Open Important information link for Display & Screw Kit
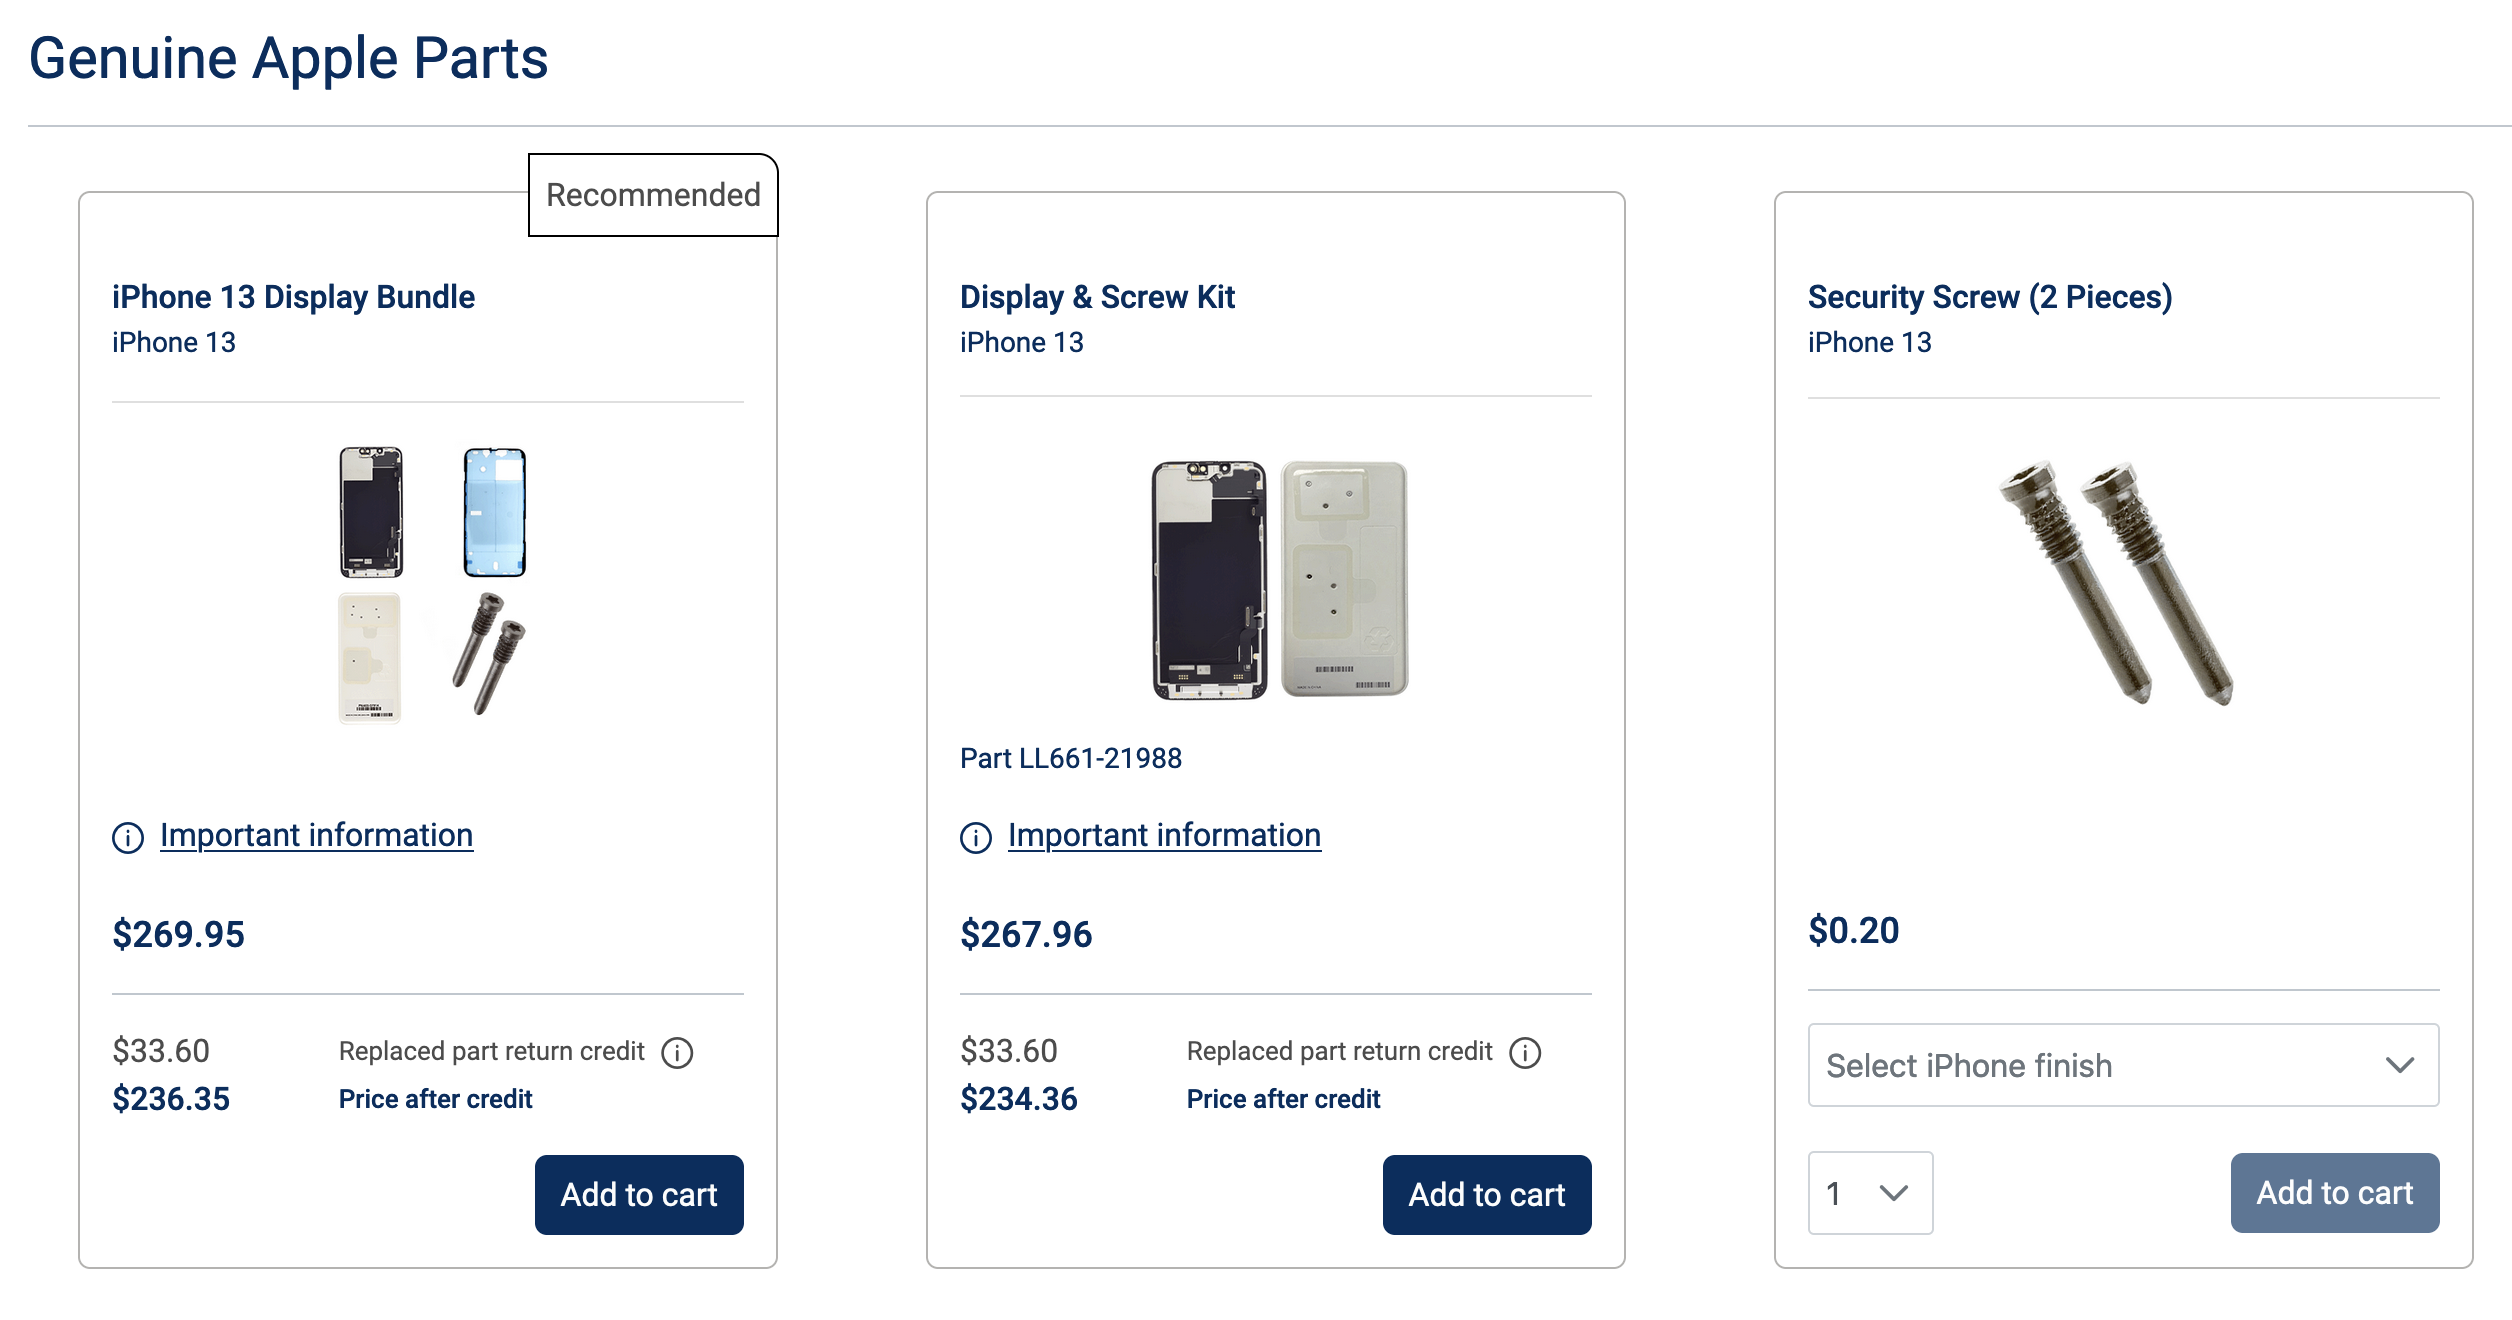This screenshot has width=2512, height=1320. tap(1164, 835)
